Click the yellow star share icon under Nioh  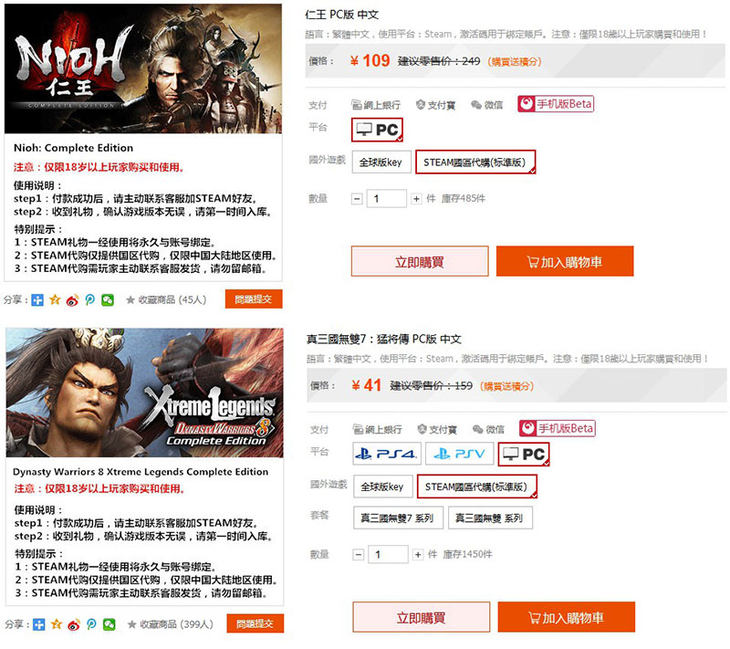(x=55, y=300)
